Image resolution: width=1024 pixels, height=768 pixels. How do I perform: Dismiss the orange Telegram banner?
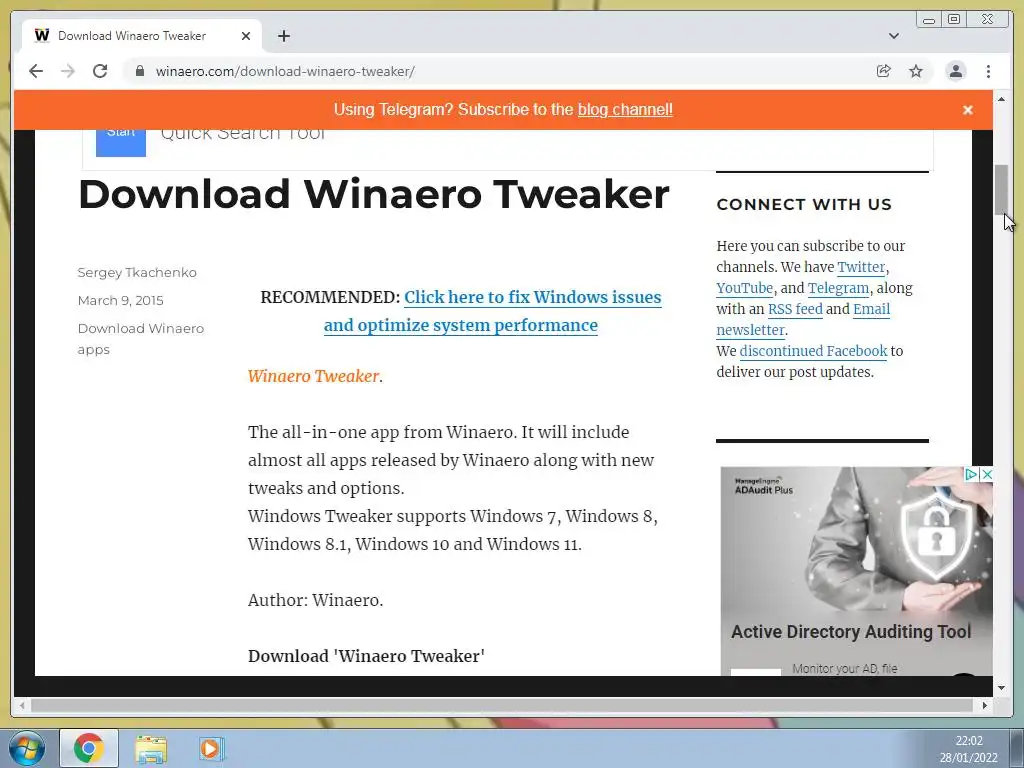(968, 110)
